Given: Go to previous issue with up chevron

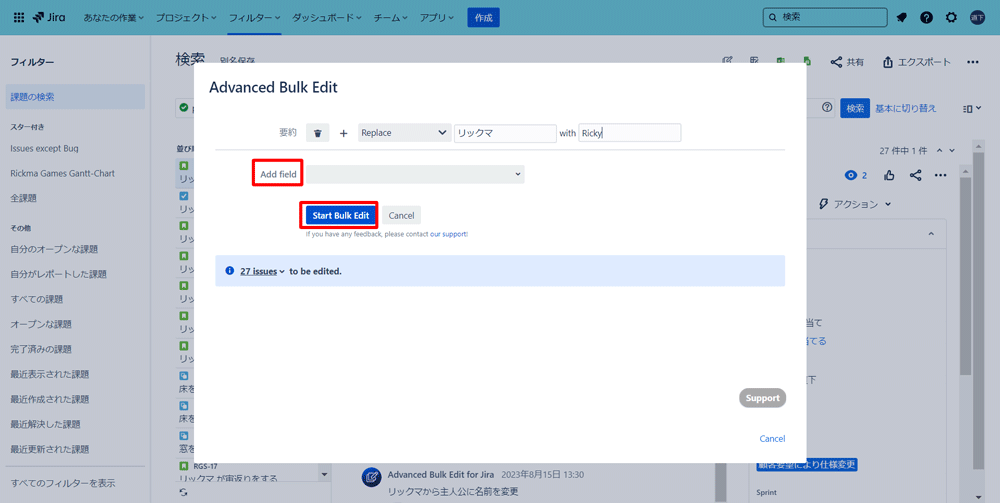Looking at the screenshot, I should (939, 150).
